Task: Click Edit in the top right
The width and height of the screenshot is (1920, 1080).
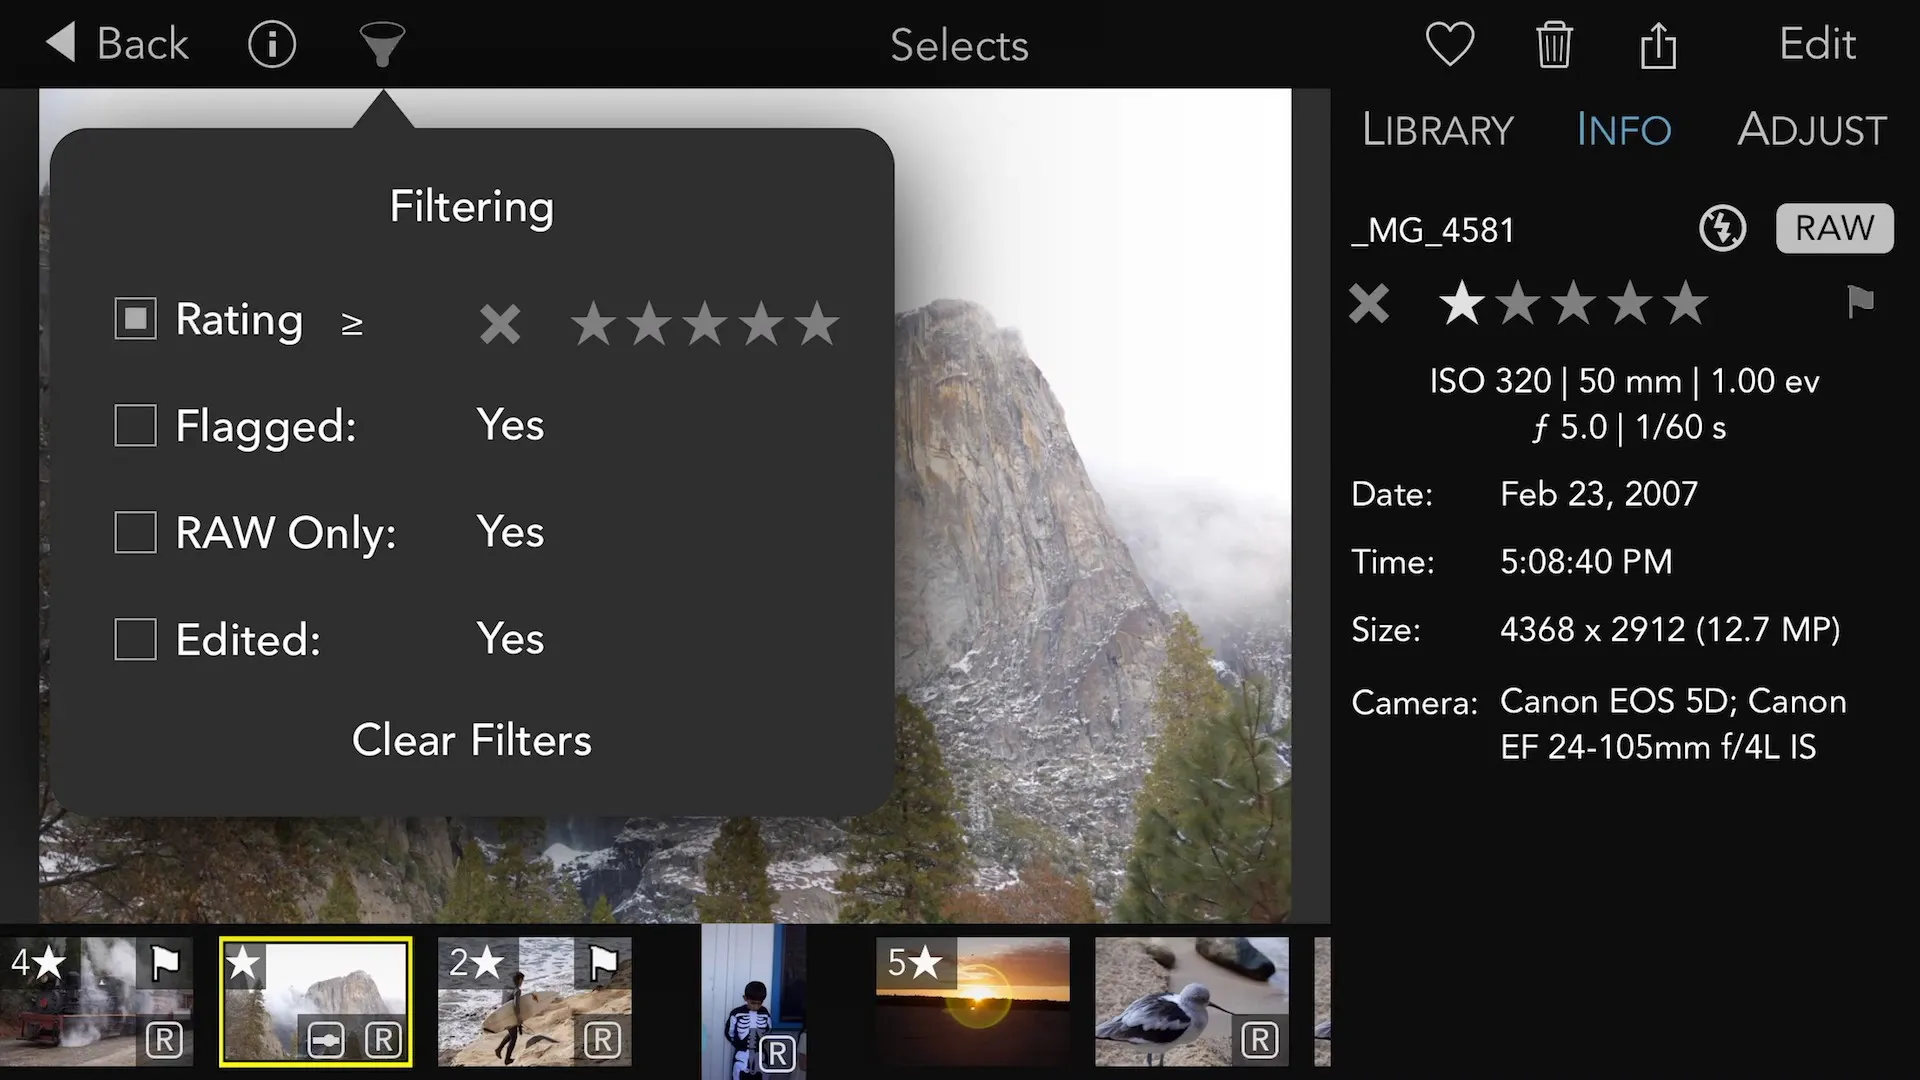Action: click(1816, 44)
